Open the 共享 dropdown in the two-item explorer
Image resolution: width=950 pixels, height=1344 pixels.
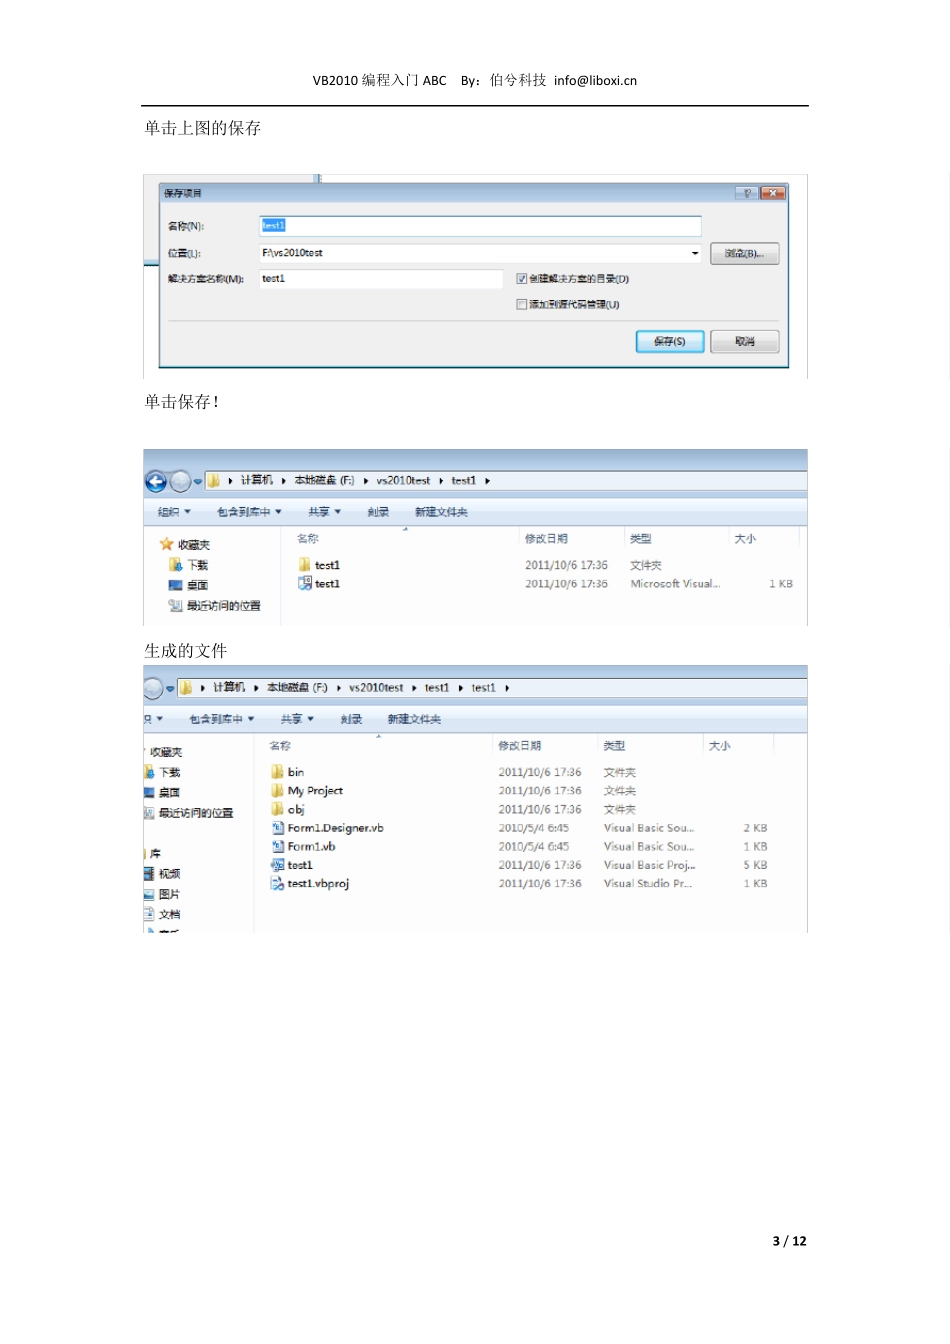325,512
